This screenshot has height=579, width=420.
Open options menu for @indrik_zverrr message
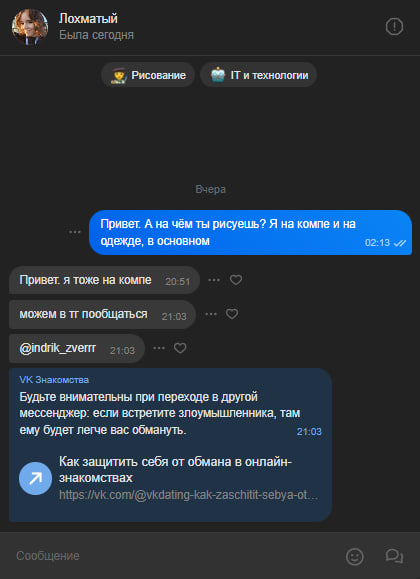[x=159, y=348]
